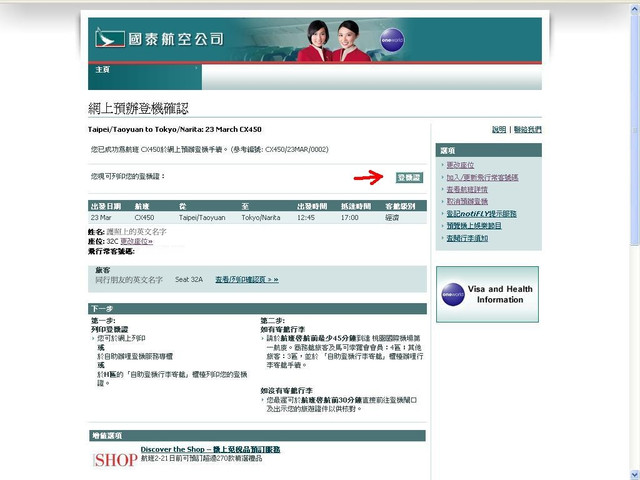Click the 選項 options panel header
Viewport: 640px width, 480px height.
click(x=489, y=150)
